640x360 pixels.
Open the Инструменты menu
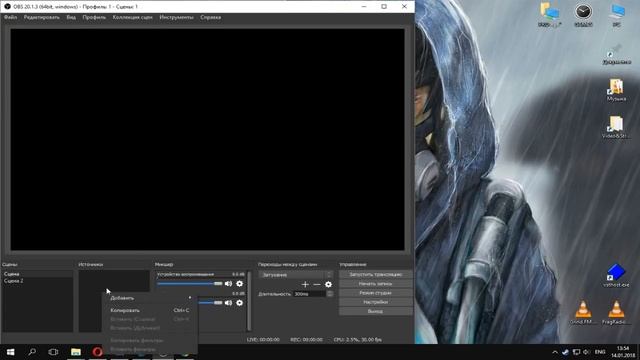176,18
